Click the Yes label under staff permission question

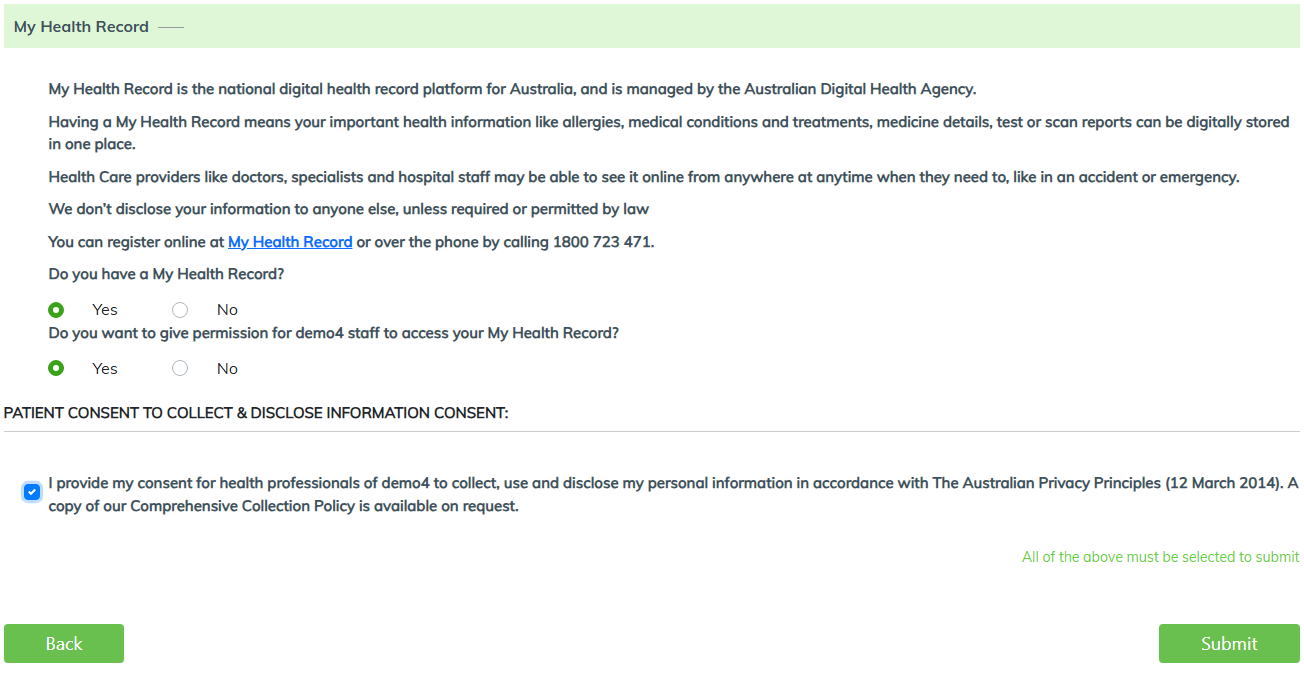coord(105,369)
